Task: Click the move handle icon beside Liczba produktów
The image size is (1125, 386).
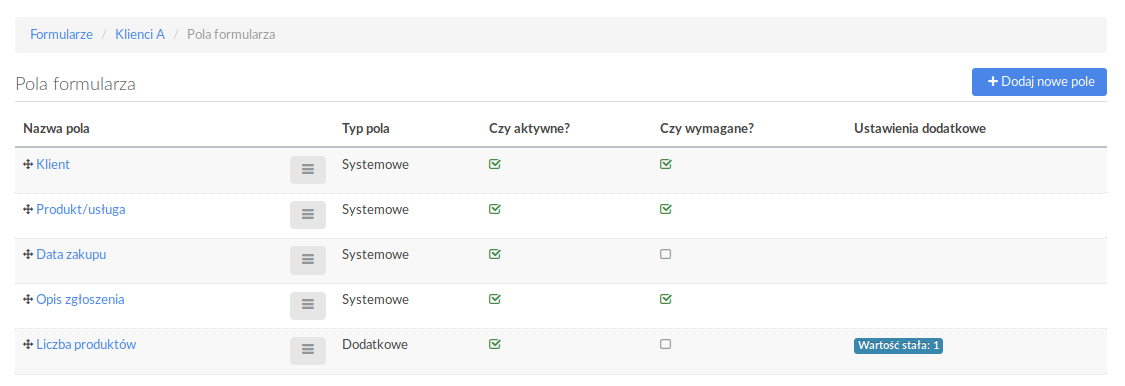Action: (29, 344)
